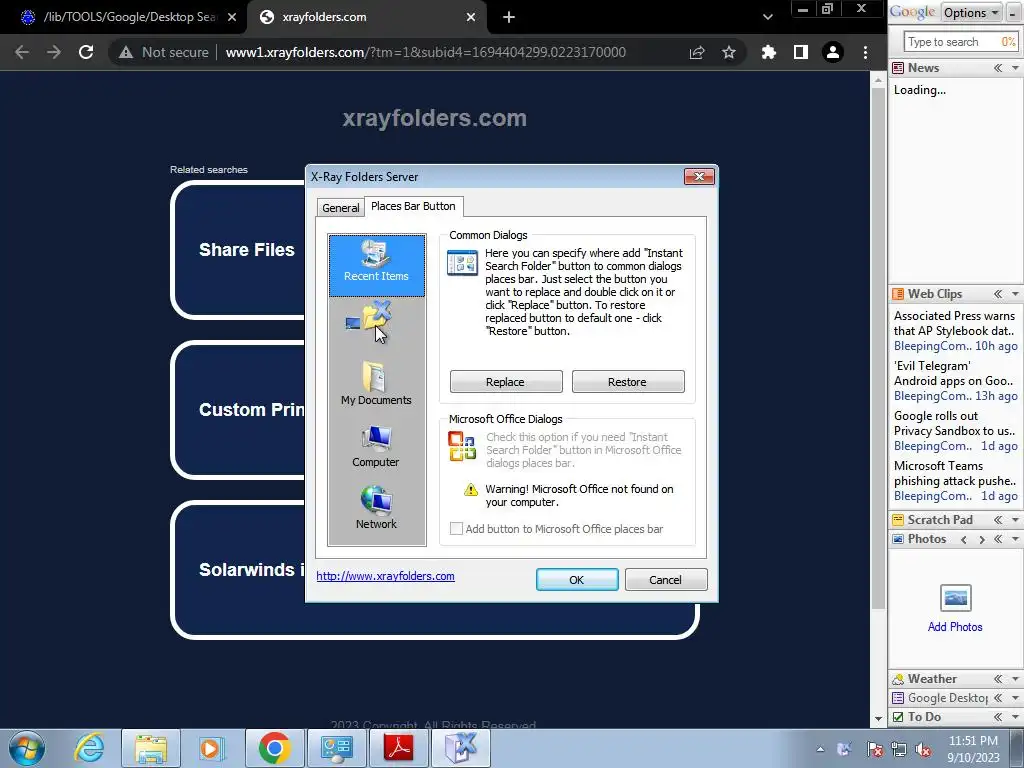Open Microsoft Teams phishing attack clip
Viewport: 1024px width, 768px height.
click(955, 481)
